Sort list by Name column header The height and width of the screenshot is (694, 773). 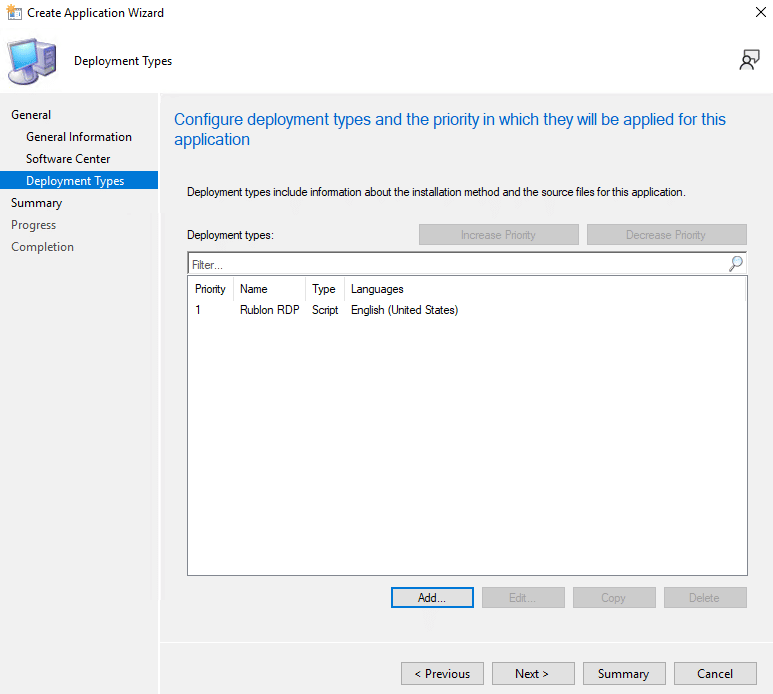point(254,289)
